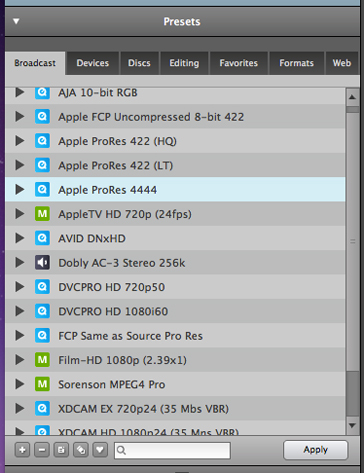The width and height of the screenshot is (364, 473).
Task: Click QuickTime icon beside Apple ProRes 4444
Action: pos(42,190)
